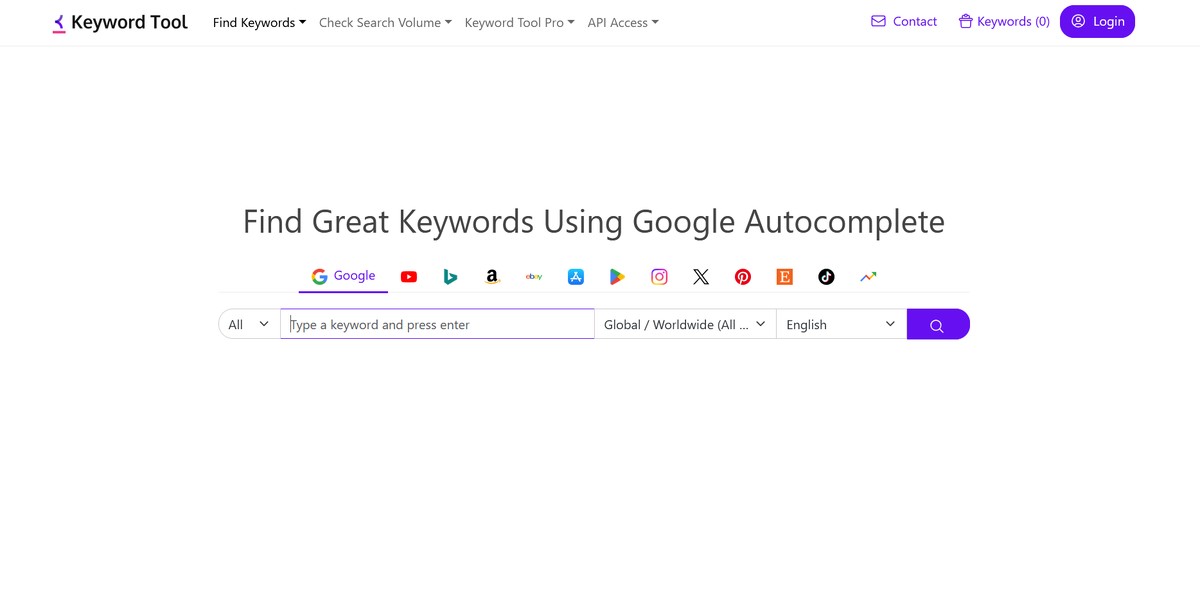Select the Instagram keyword source icon
Screen dimensions: 1200x614
659,277
